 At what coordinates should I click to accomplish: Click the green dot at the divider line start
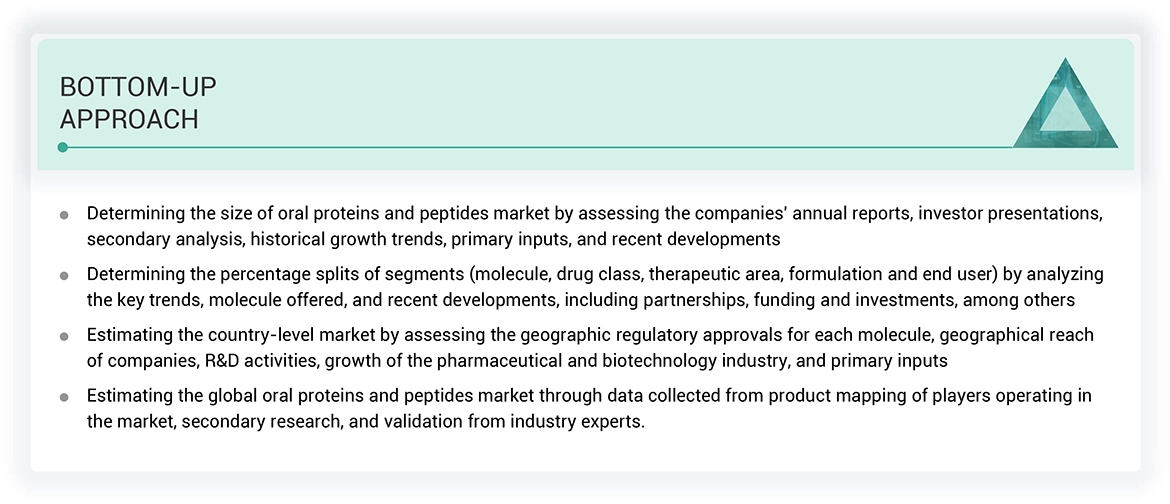[63, 147]
